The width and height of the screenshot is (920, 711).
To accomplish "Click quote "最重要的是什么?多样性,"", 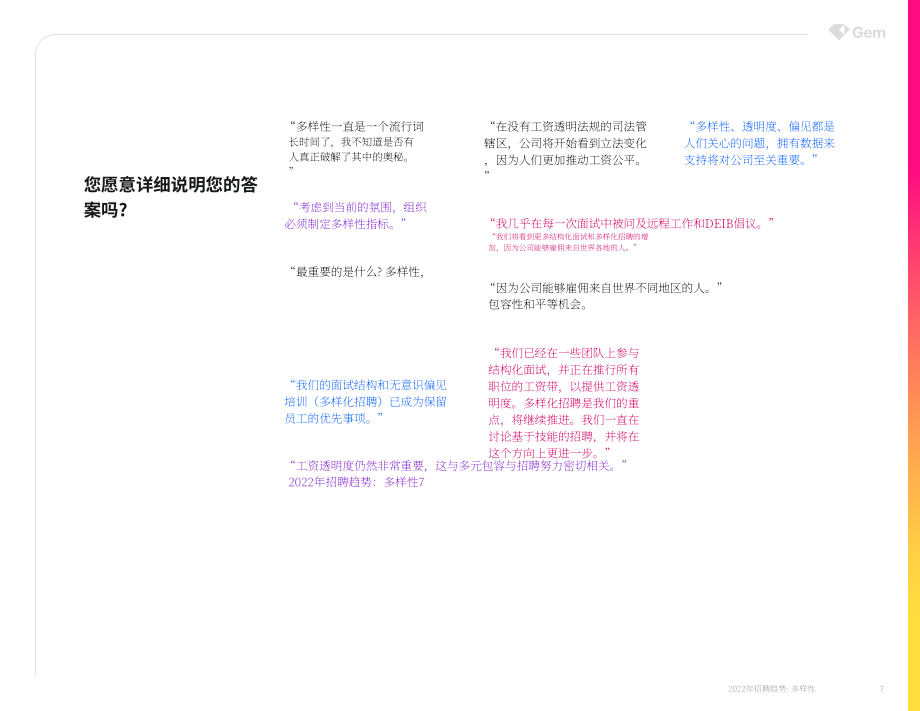I will [x=356, y=272].
